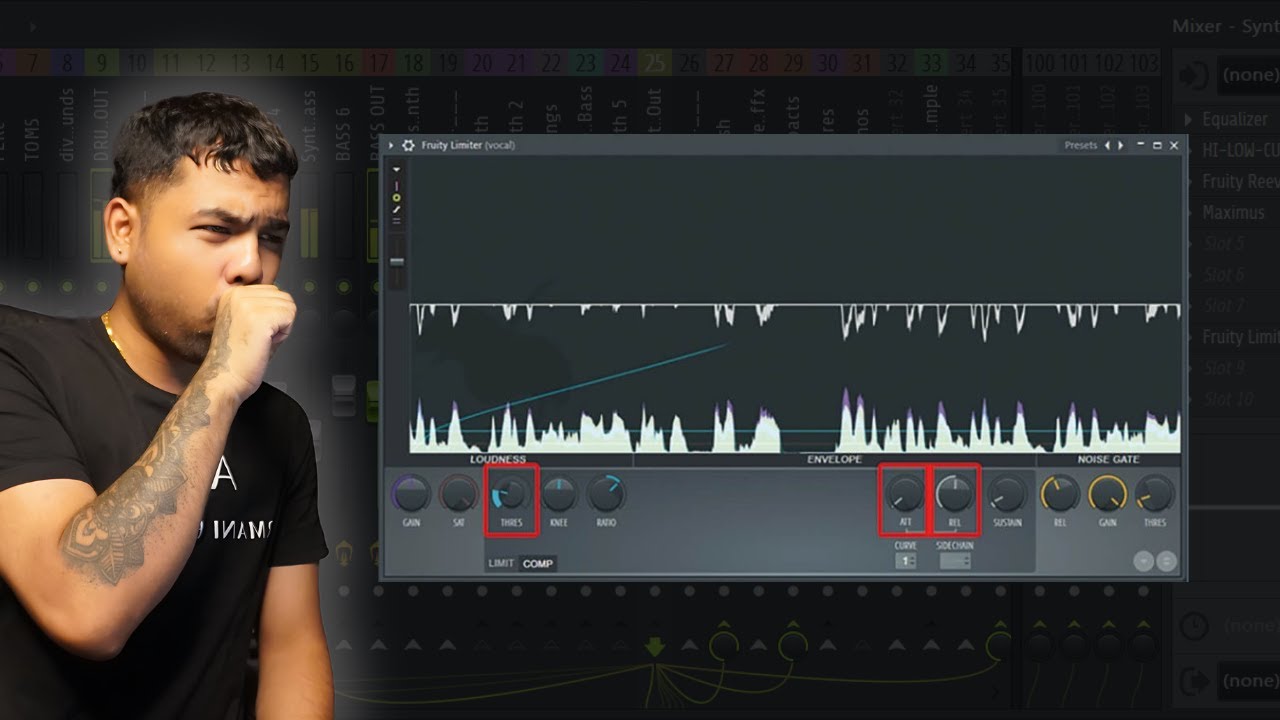
Task: Click the RATIO knob
Action: tap(606, 493)
